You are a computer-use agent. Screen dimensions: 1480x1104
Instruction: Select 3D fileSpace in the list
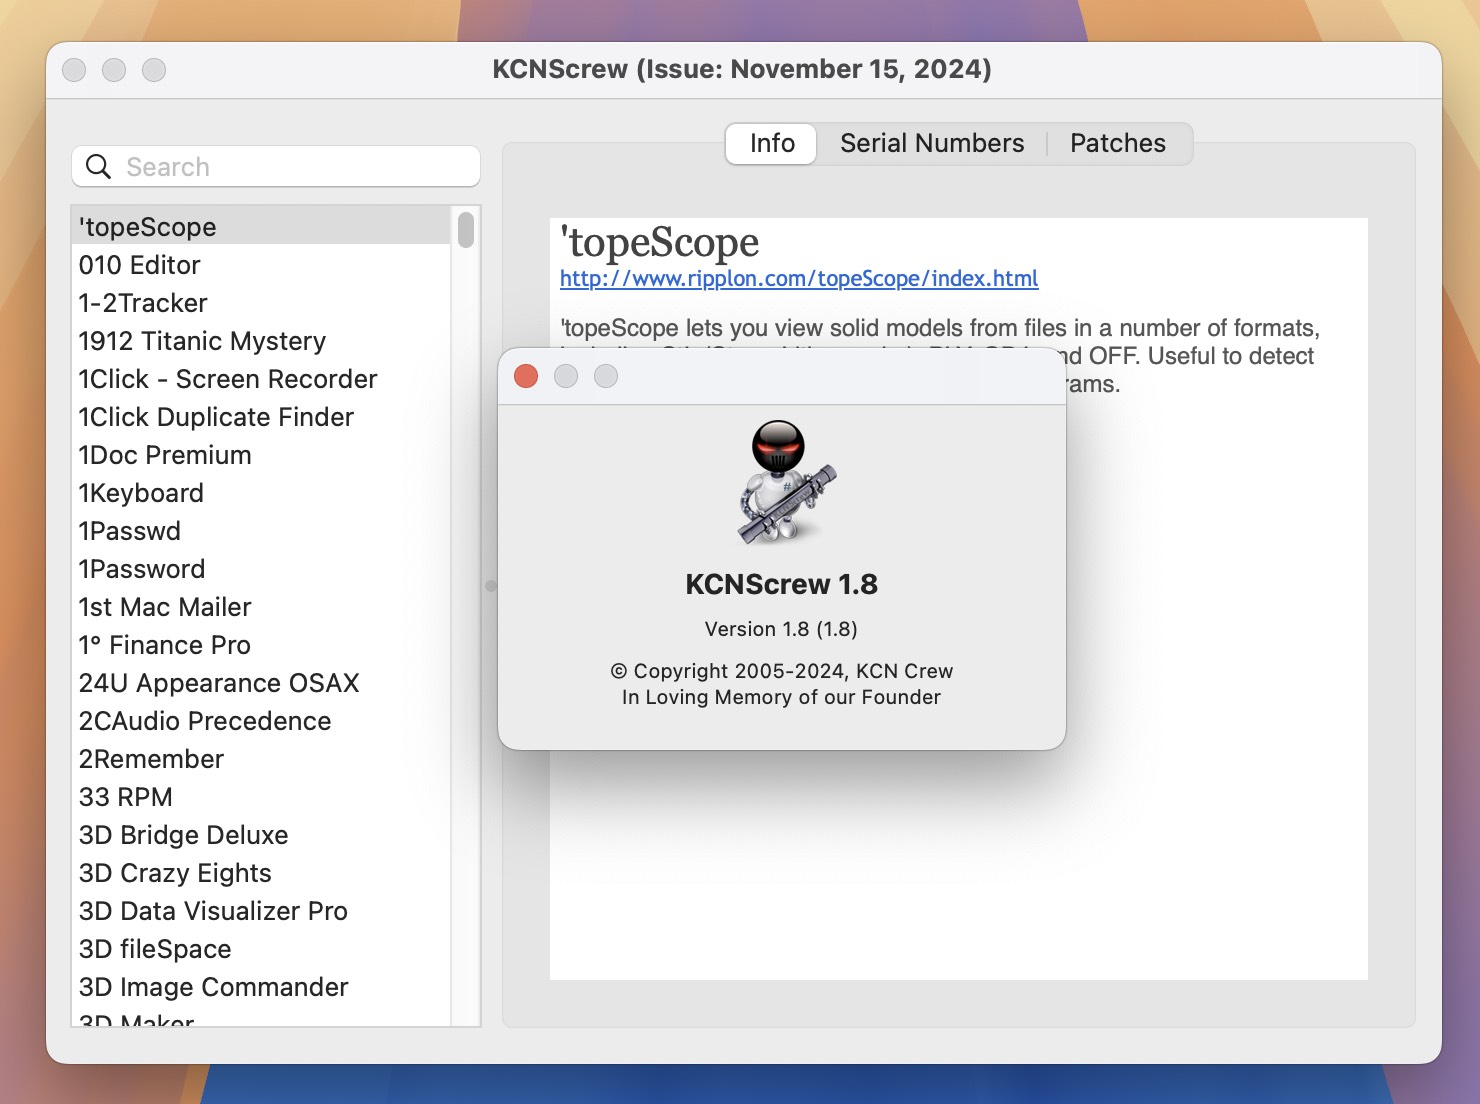262,949
